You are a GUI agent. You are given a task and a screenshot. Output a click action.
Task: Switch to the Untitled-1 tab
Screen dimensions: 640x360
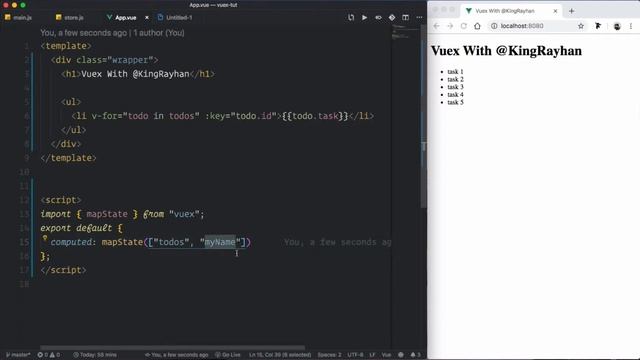(175, 18)
